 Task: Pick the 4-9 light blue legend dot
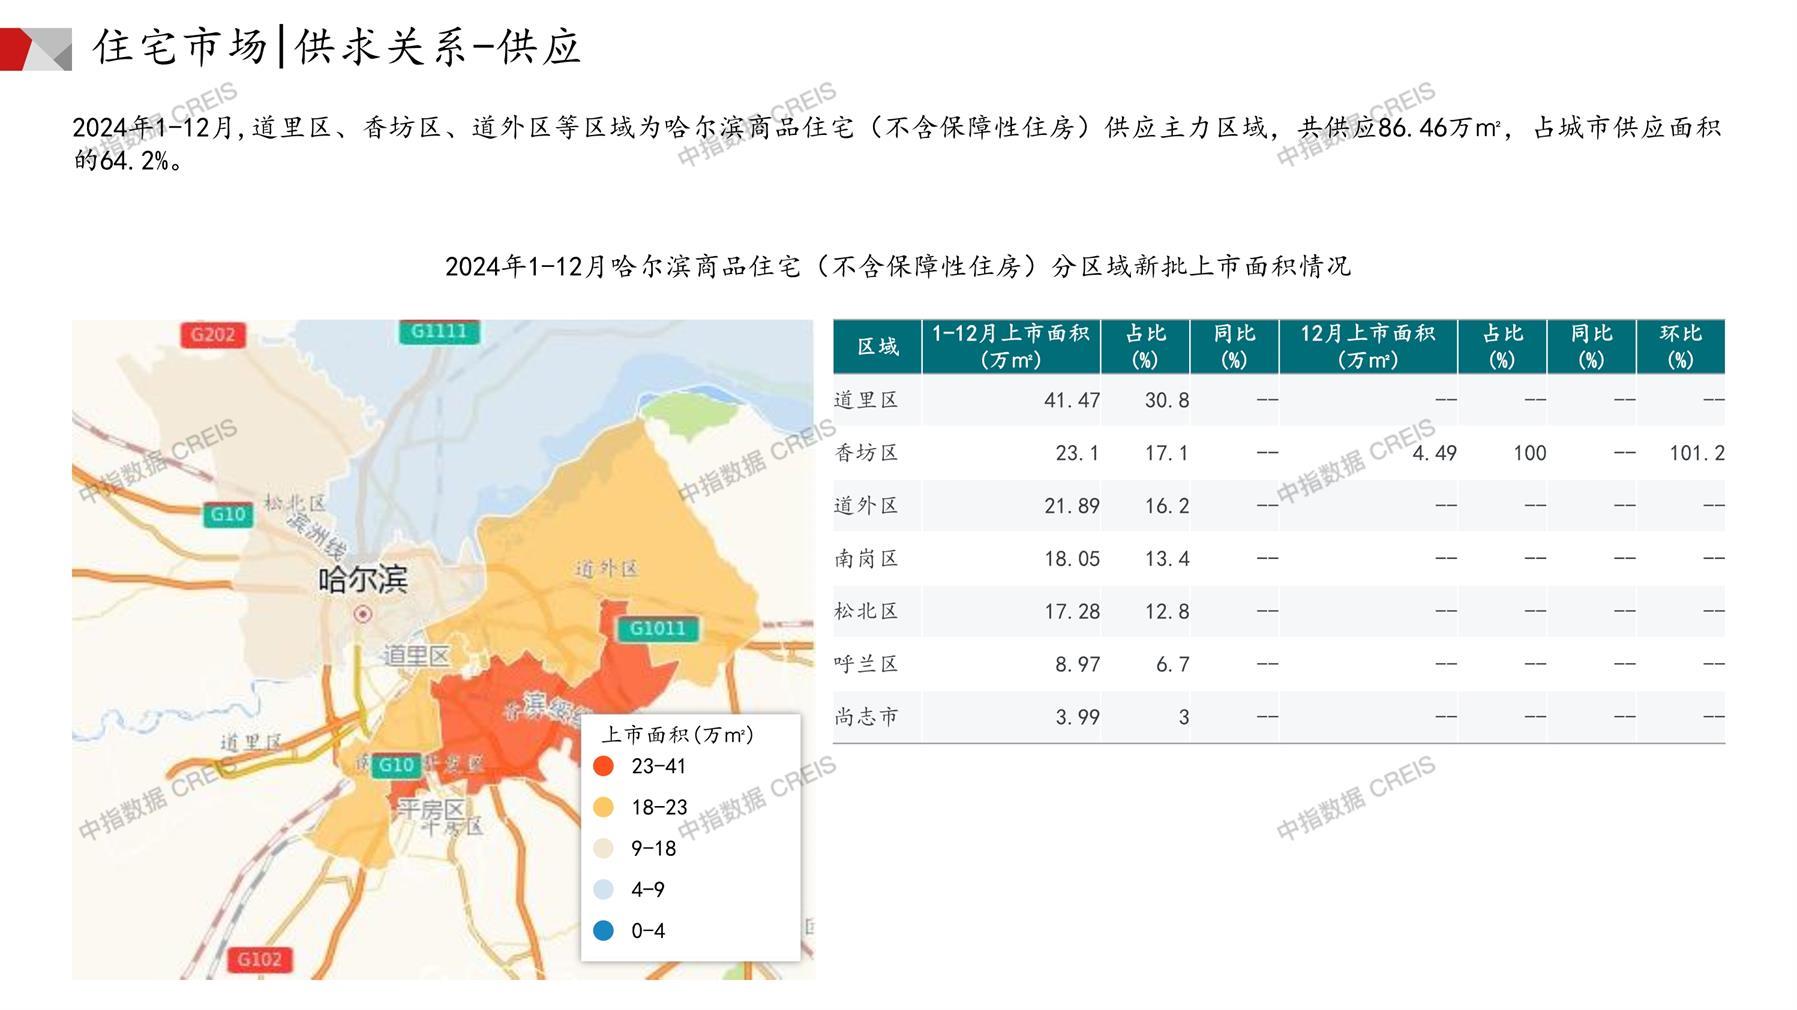[x=603, y=889]
